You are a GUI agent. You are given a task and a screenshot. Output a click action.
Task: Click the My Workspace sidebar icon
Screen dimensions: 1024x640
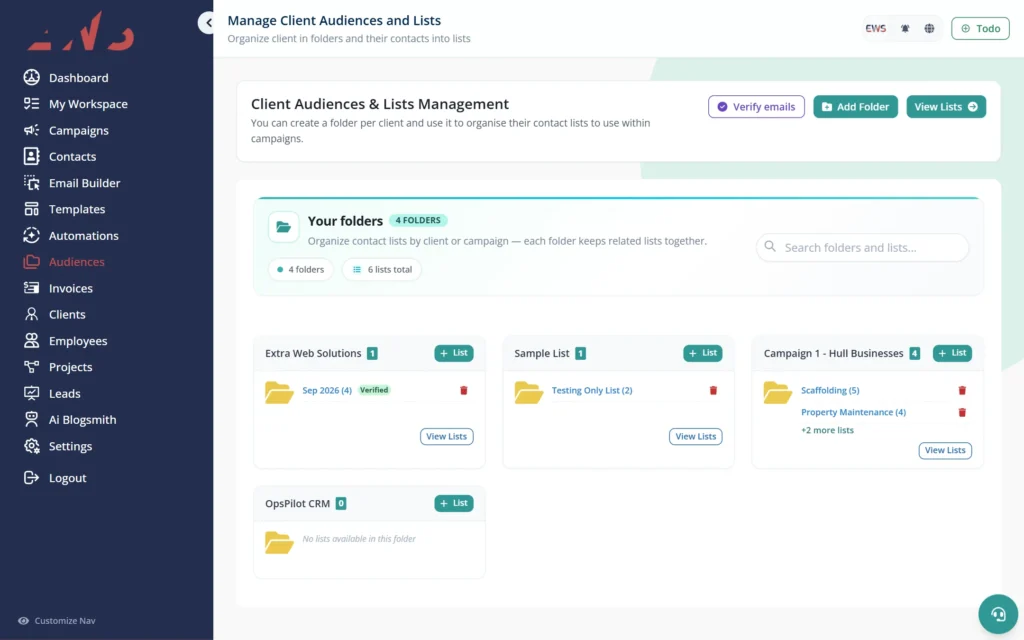[x=31, y=103]
